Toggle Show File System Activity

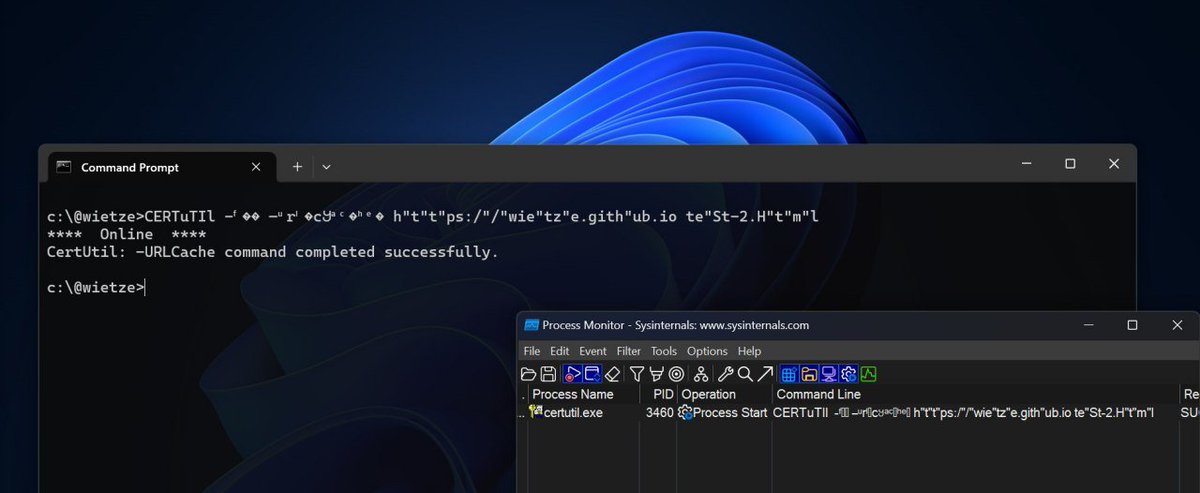pyautogui.click(x=809, y=374)
